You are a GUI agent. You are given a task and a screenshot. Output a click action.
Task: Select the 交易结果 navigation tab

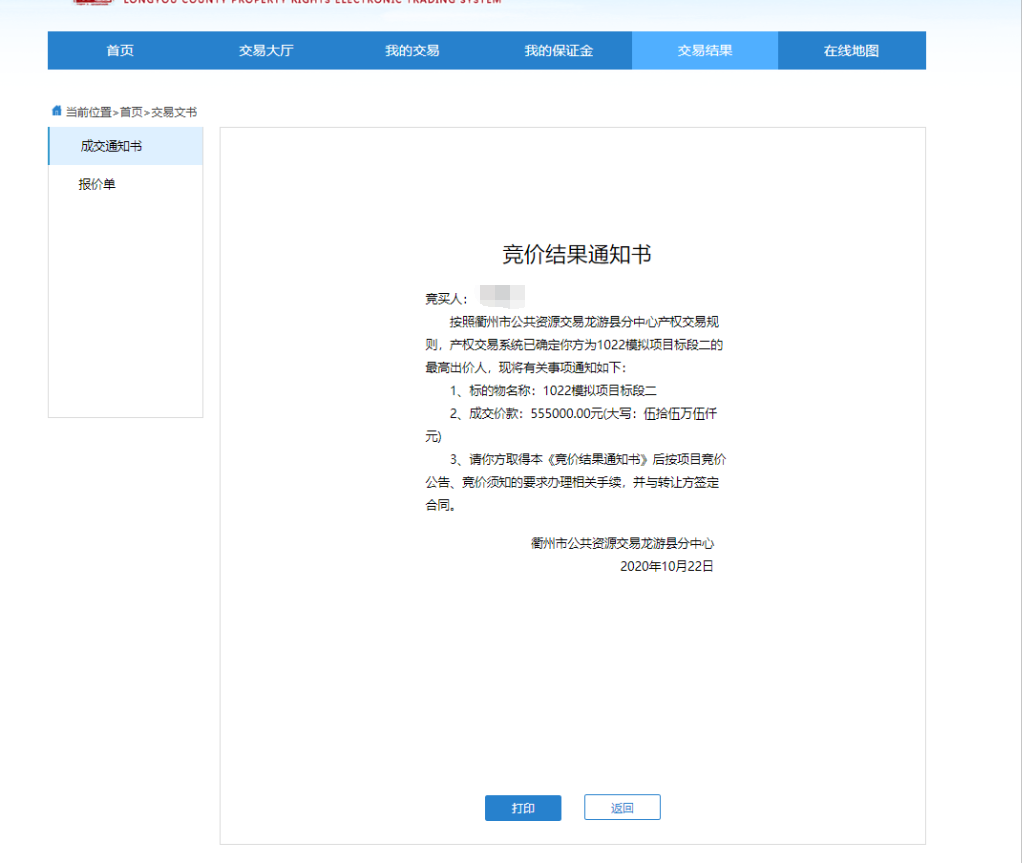point(704,51)
